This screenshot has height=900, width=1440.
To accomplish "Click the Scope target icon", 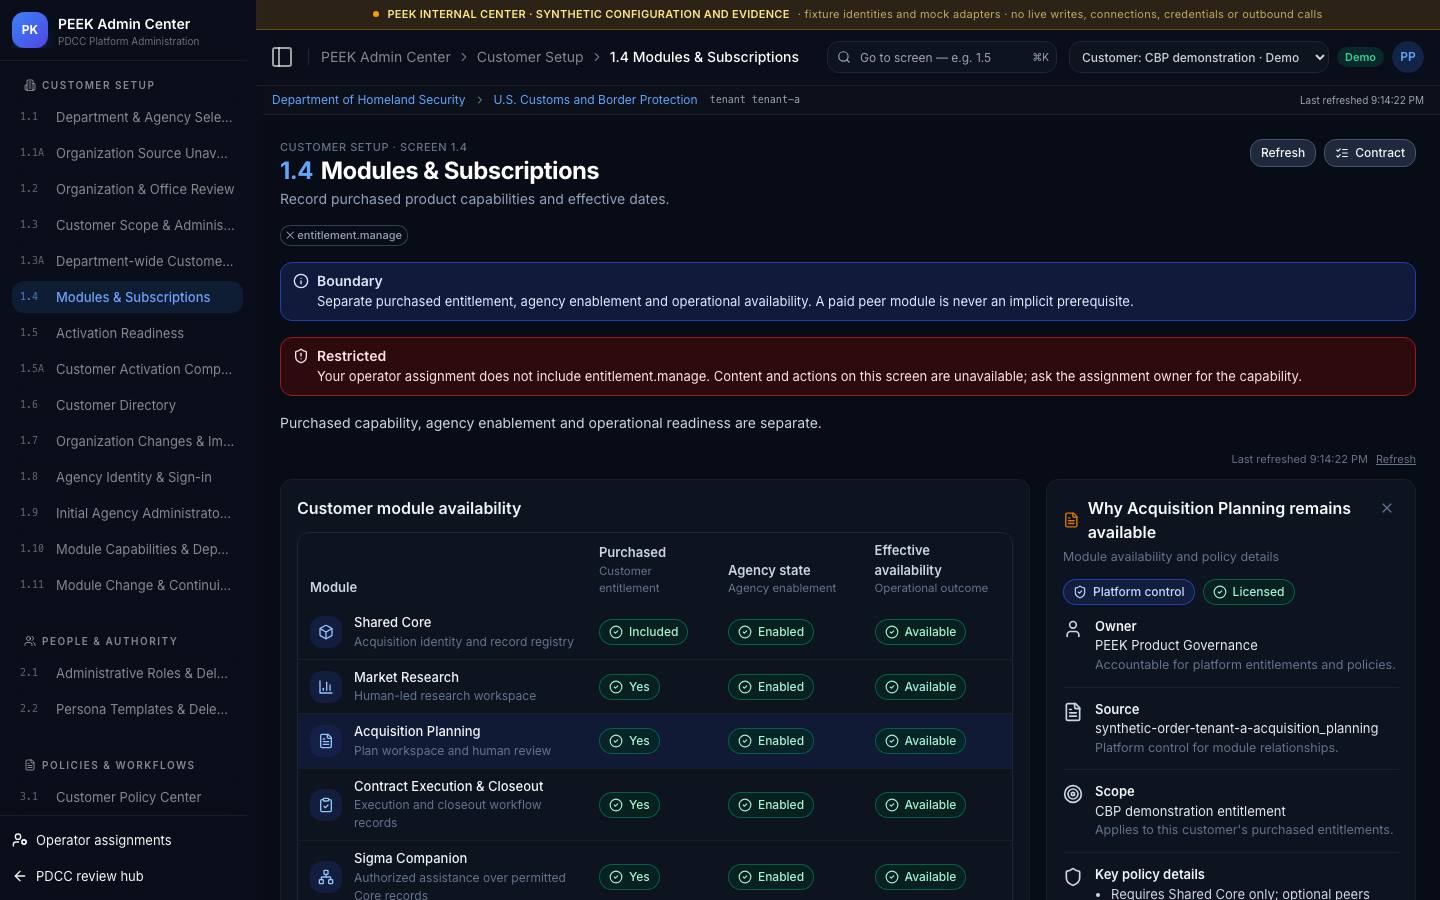I will [1073, 794].
